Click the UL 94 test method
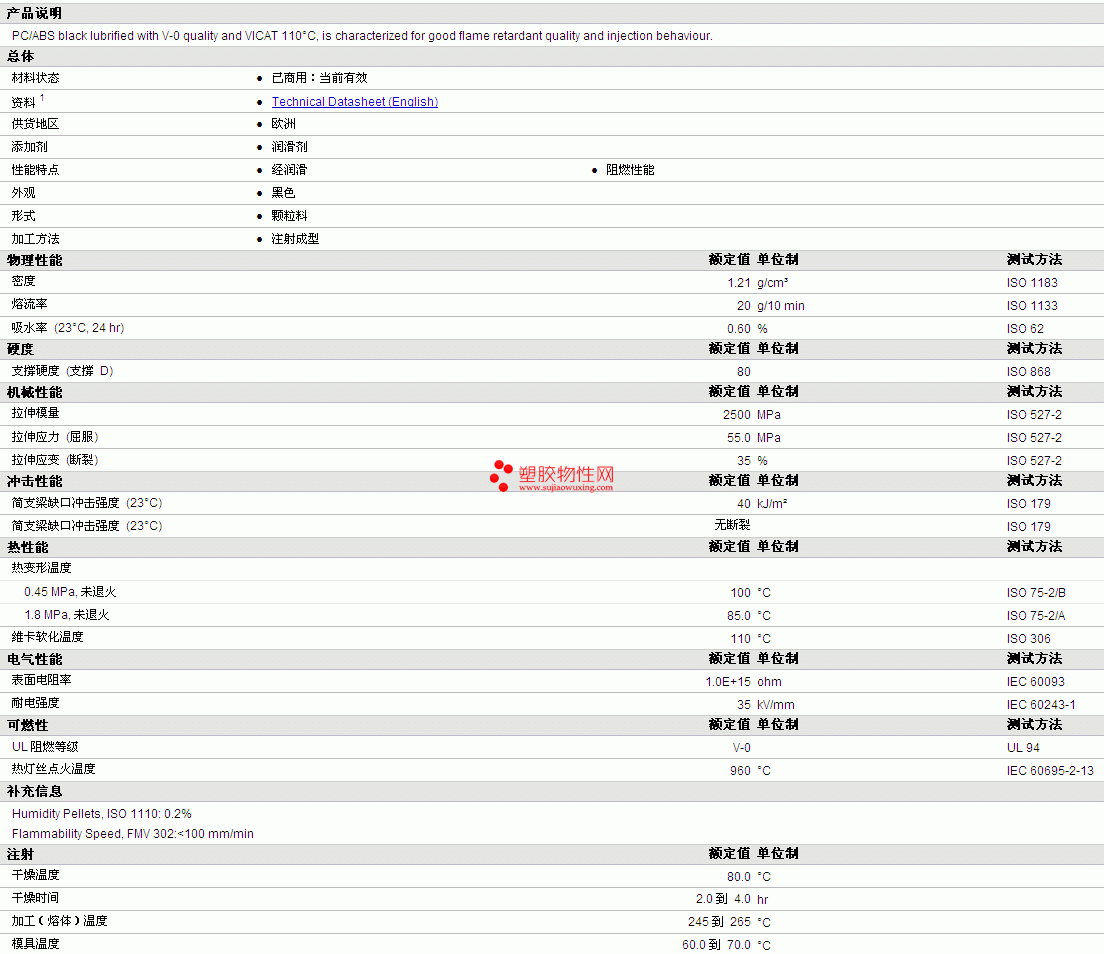Viewport: 1104px width, 954px height. tap(1022, 748)
